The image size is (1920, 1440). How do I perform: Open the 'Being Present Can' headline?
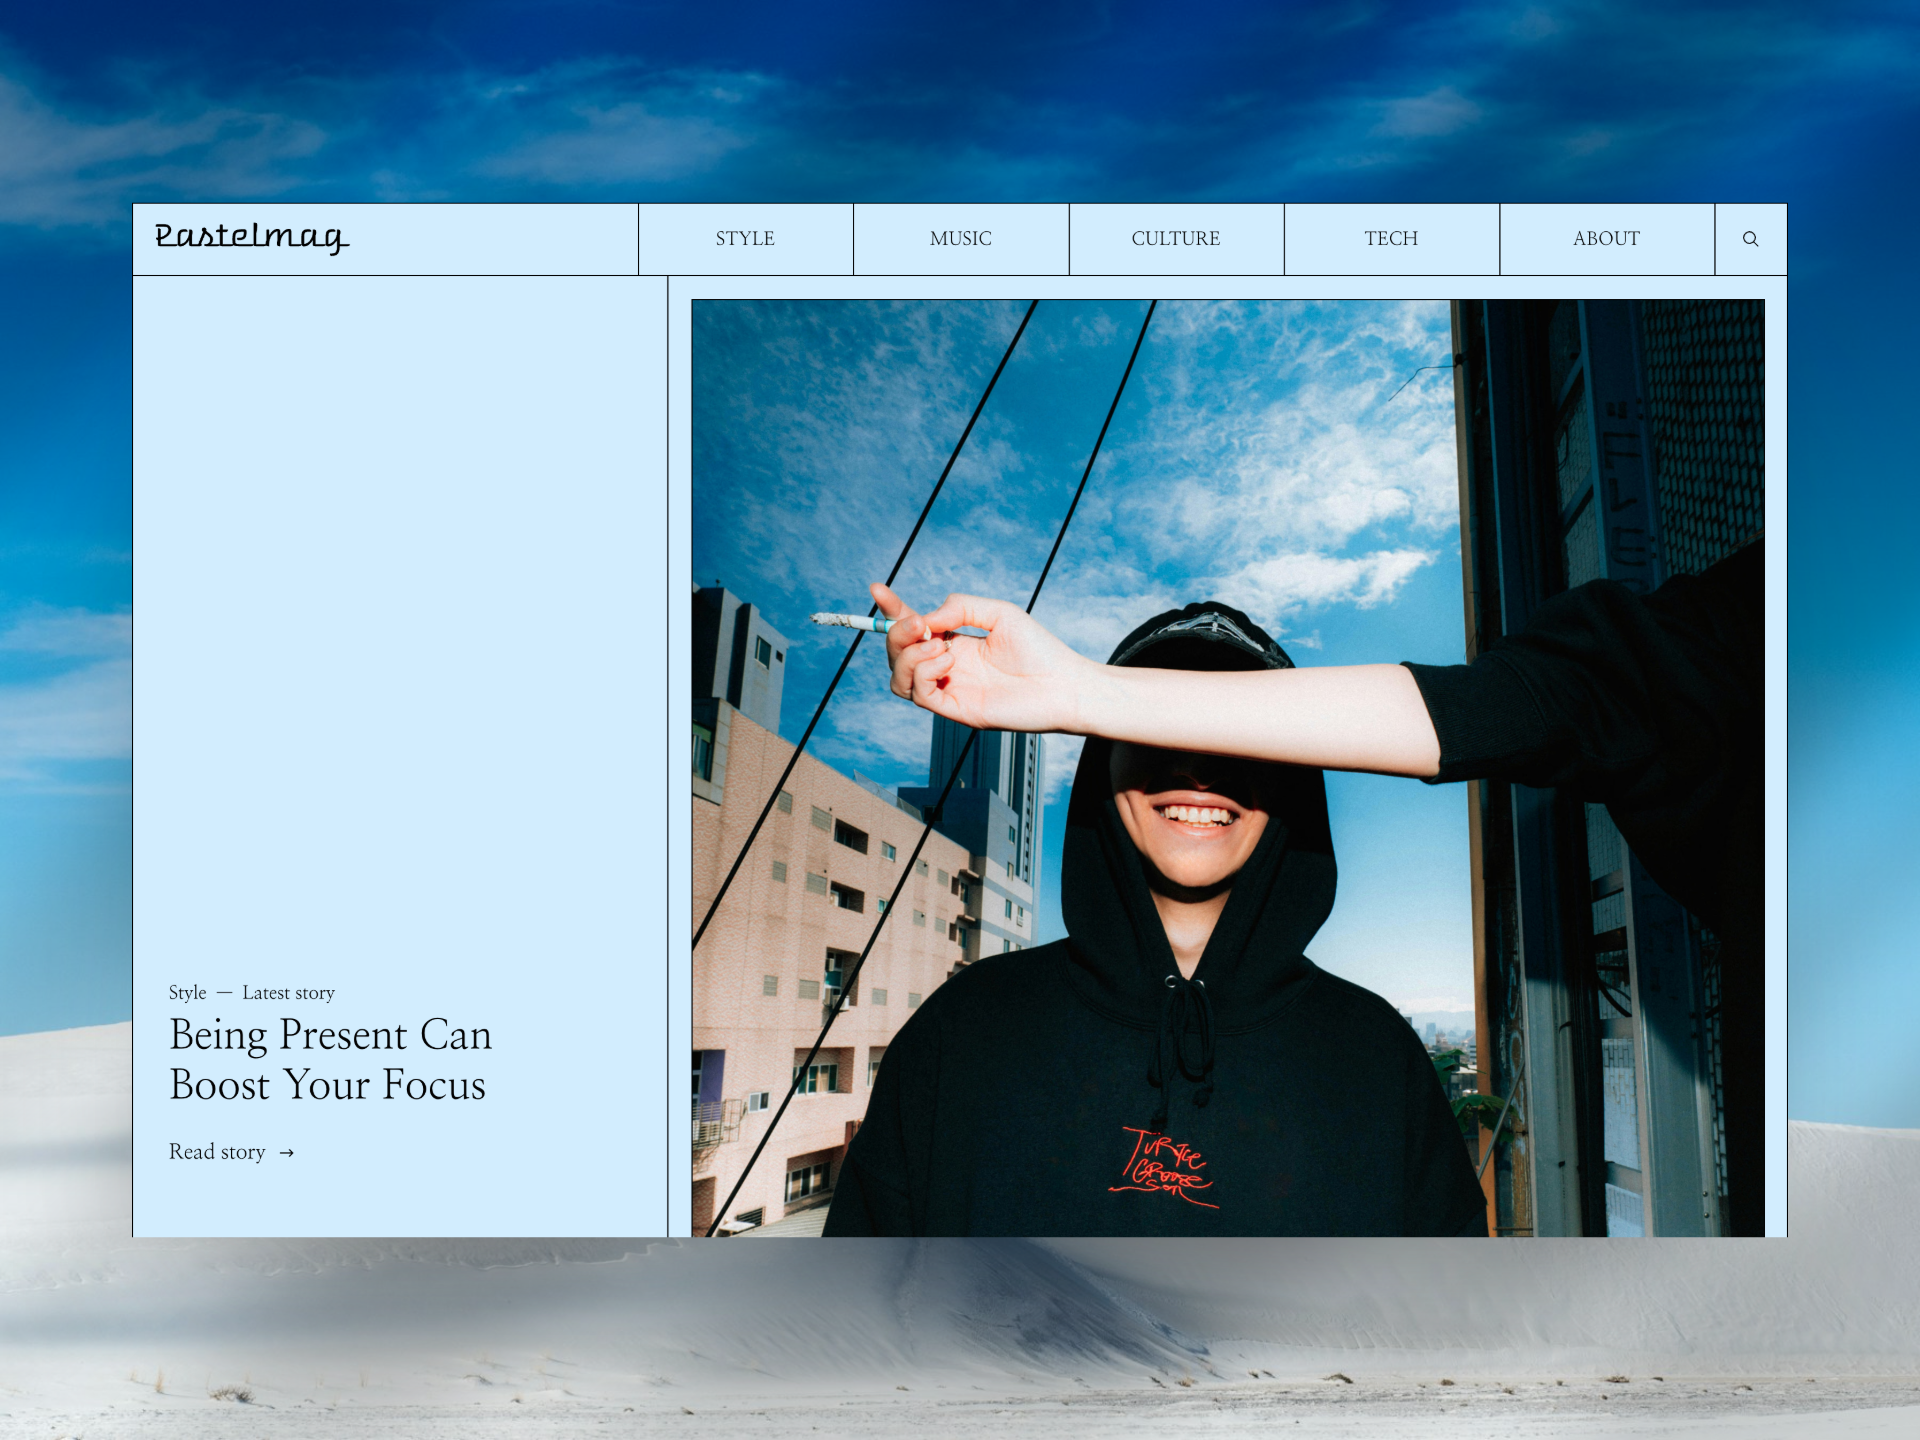(x=331, y=1035)
